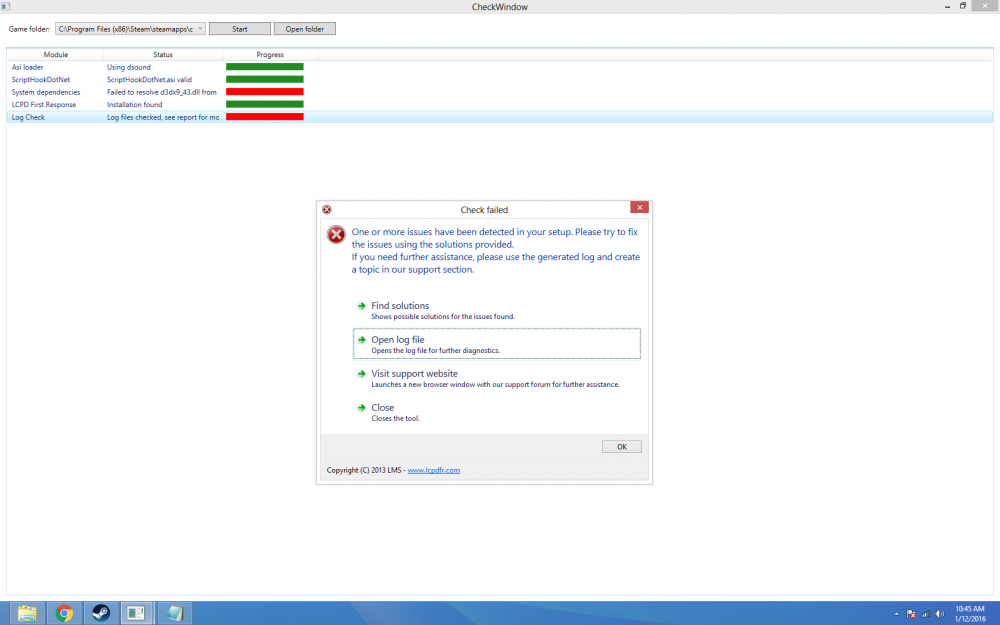Image resolution: width=1000 pixels, height=625 pixels.
Task: Restore down the CheckWindow window
Action: tap(963, 6)
